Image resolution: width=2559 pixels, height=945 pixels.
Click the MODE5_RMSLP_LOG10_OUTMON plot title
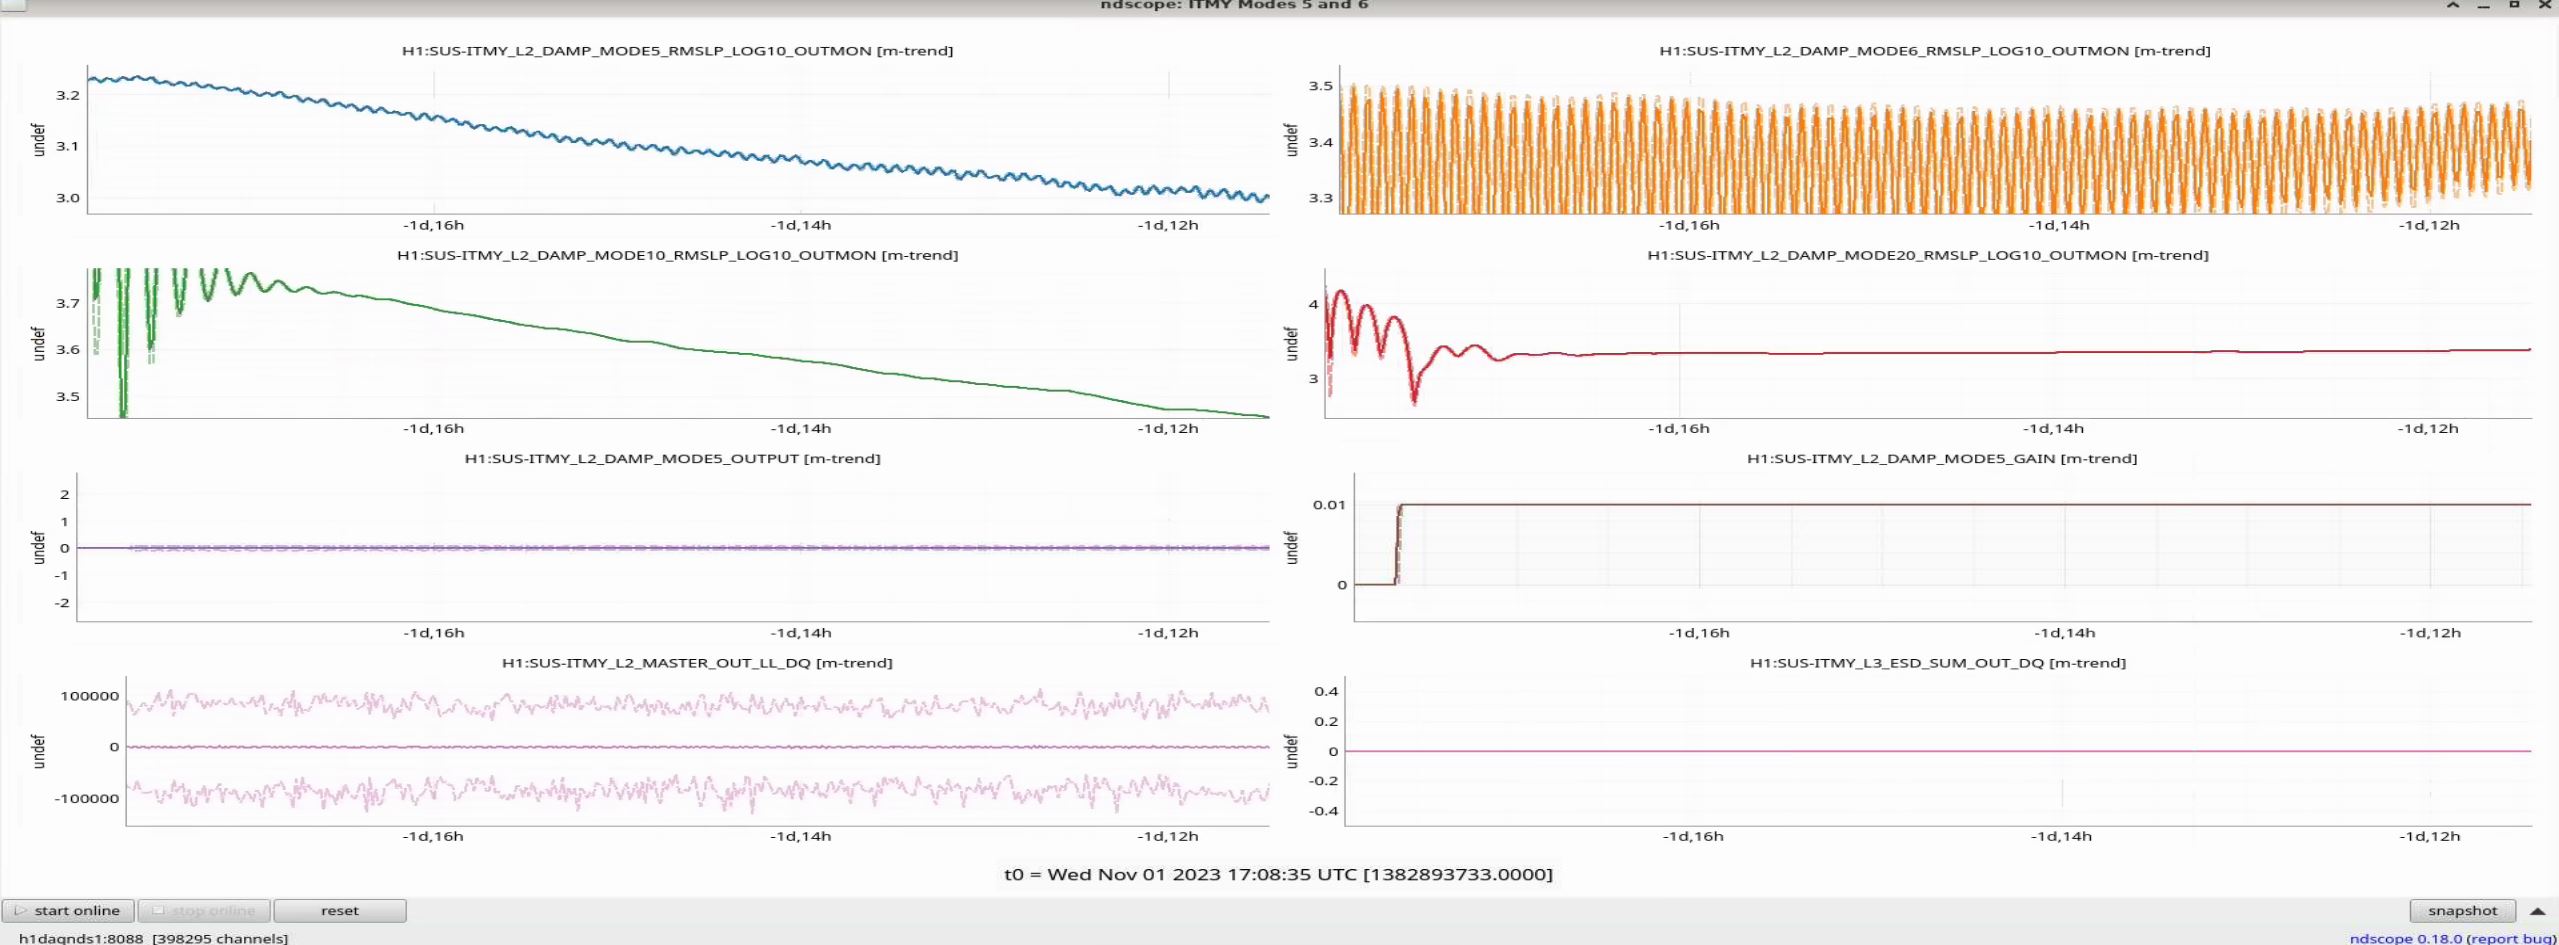coord(677,51)
